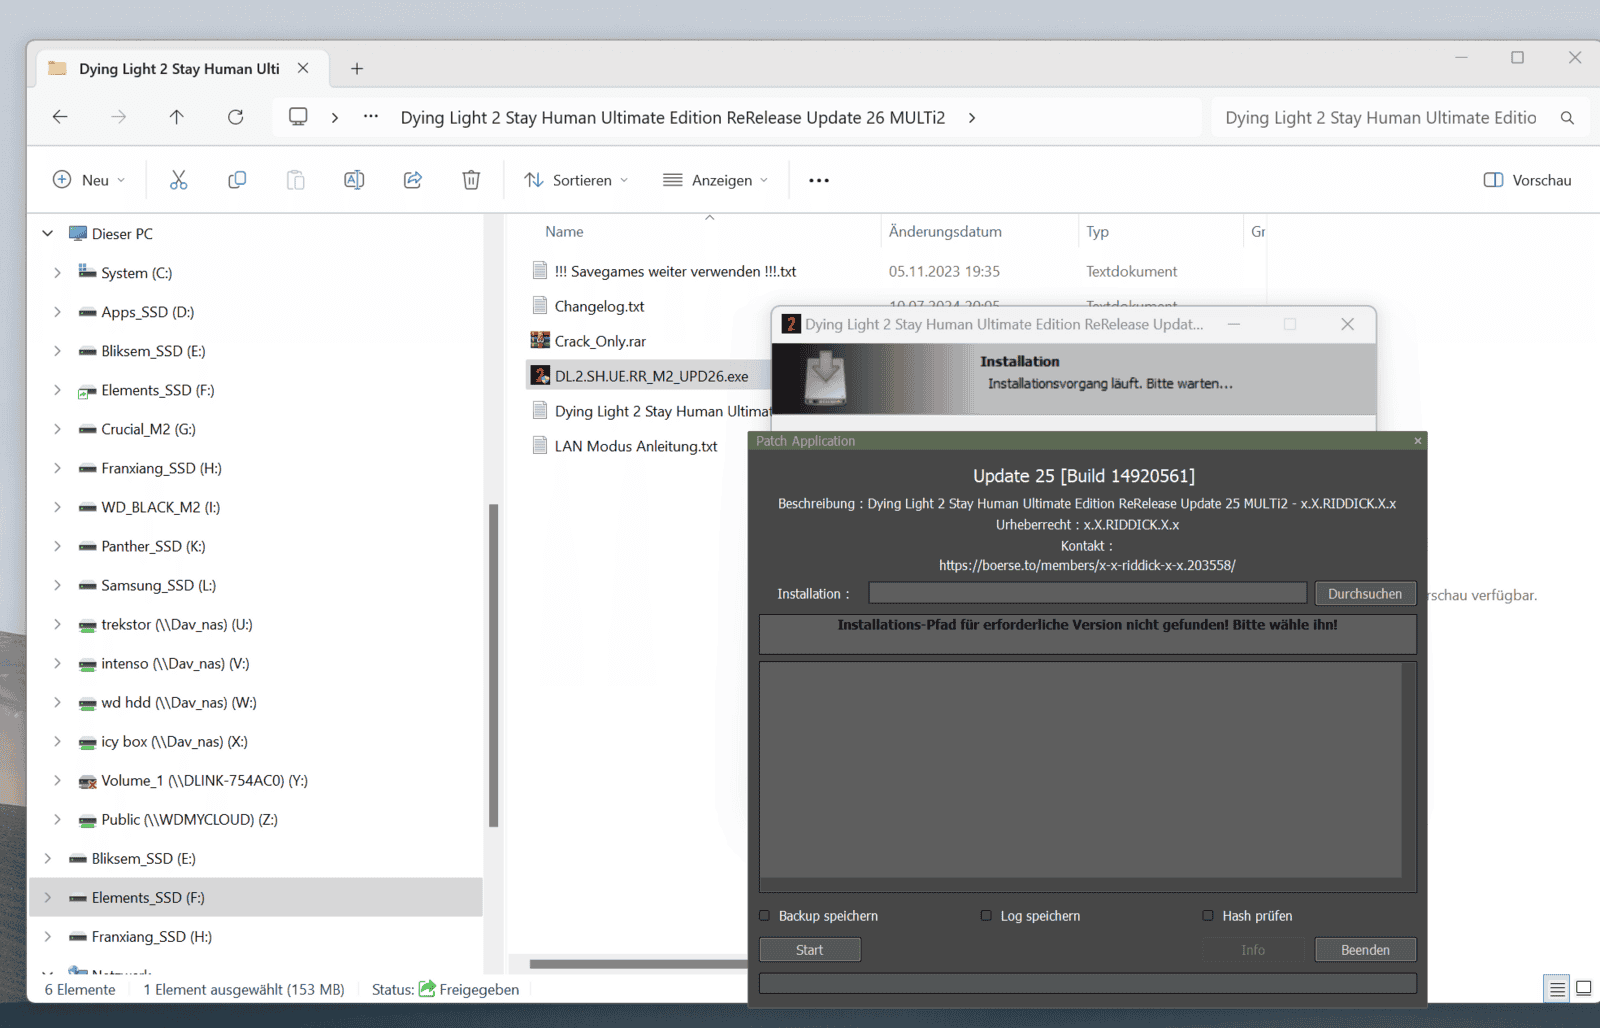Toggle the Vorschau preview pane
The image size is (1600, 1028).
[1527, 180]
